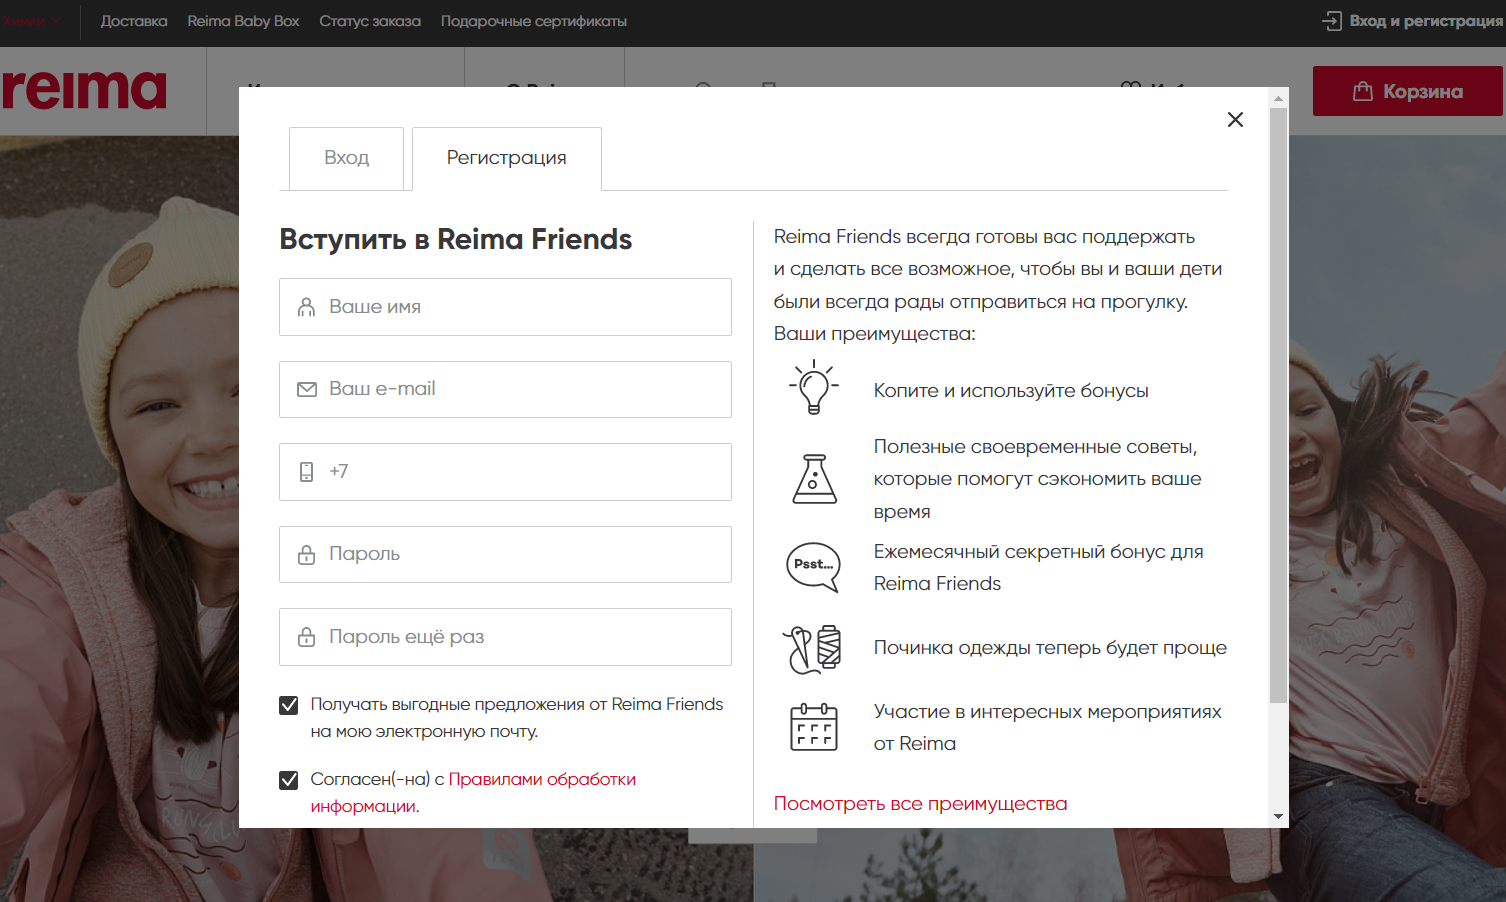Click the Пароль ещё раз field
Screen dimensions: 1506x902
click(505, 637)
